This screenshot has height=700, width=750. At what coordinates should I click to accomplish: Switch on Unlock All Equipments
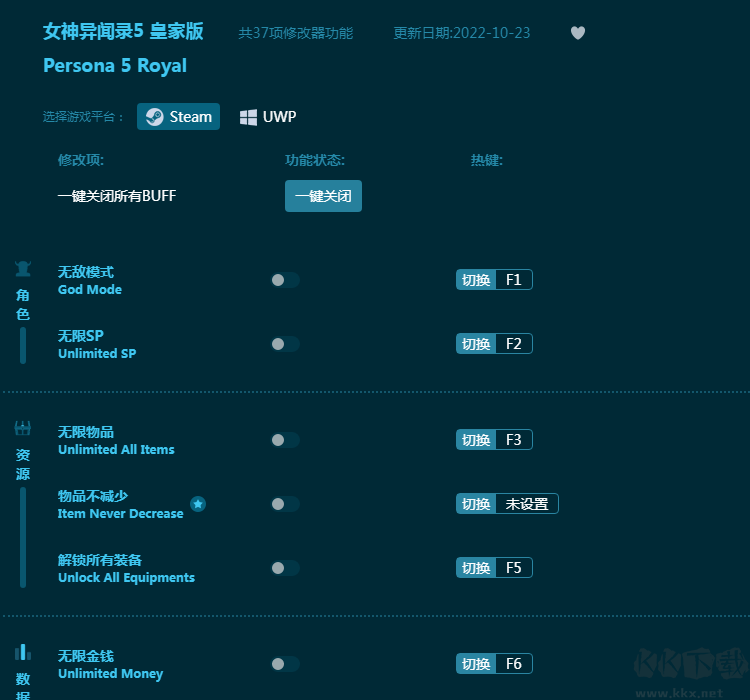pos(284,568)
